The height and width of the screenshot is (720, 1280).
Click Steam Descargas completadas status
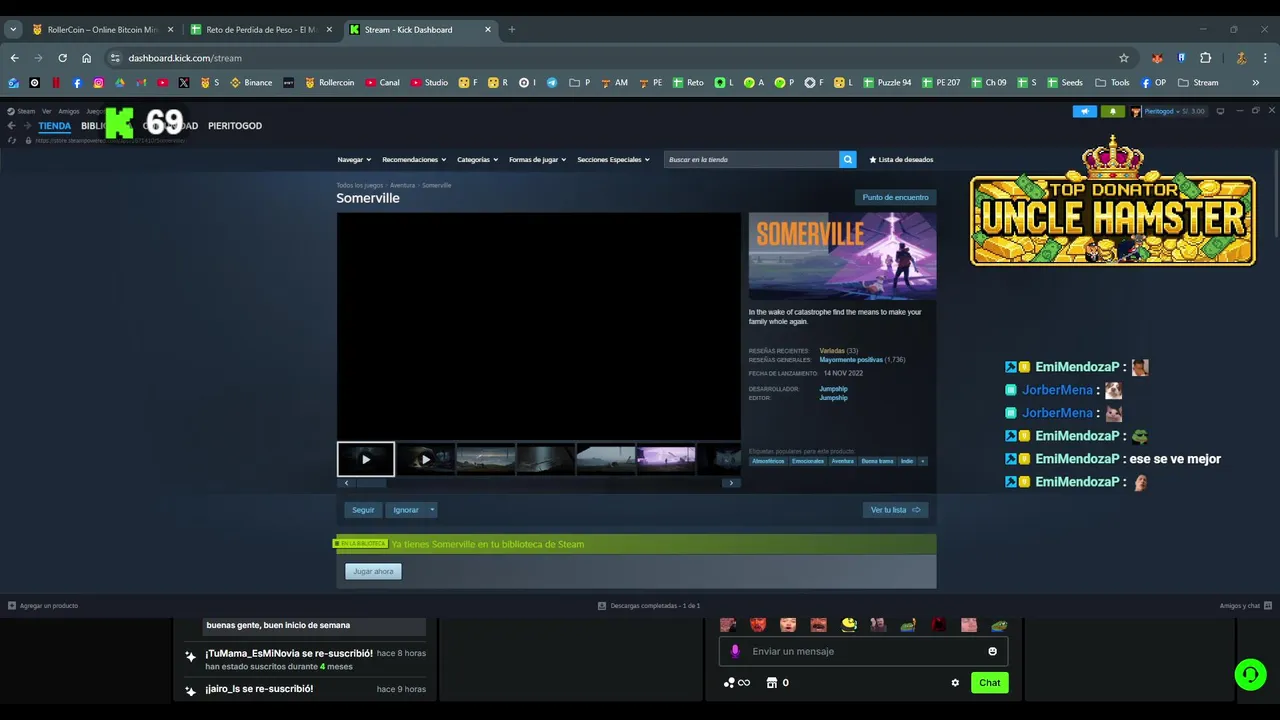pos(649,606)
